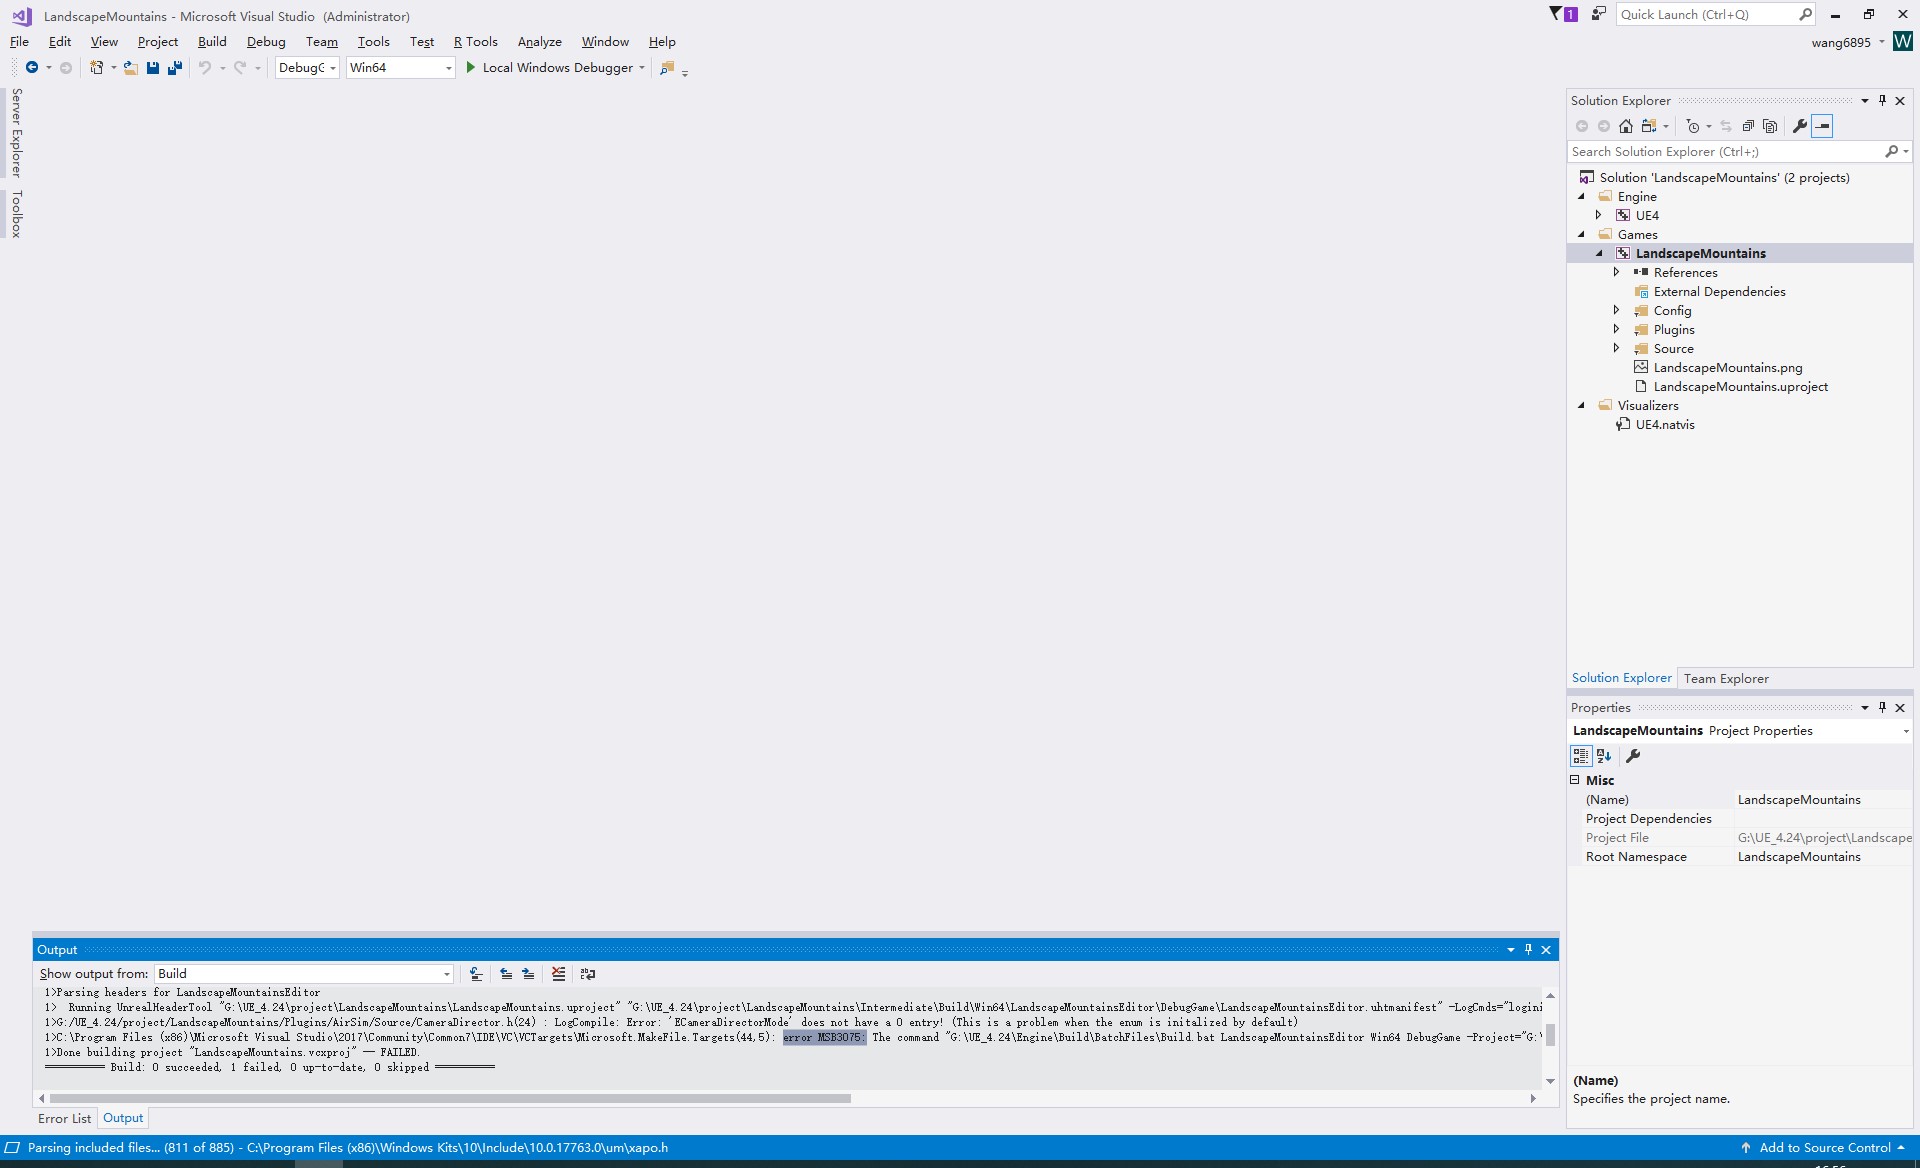The image size is (1920, 1168).
Task: Toggle Word Wrap in Output panel
Action: [x=587, y=974]
